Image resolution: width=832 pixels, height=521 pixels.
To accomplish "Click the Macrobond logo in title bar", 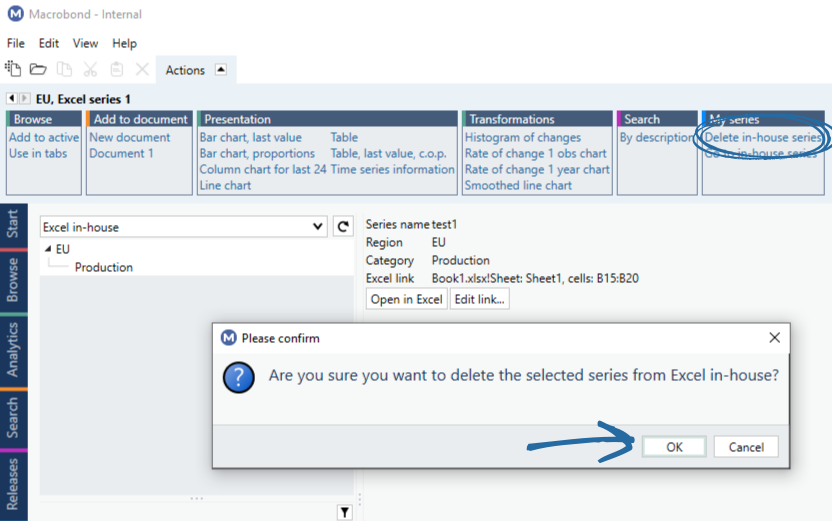I will click(x=15, y=14).
